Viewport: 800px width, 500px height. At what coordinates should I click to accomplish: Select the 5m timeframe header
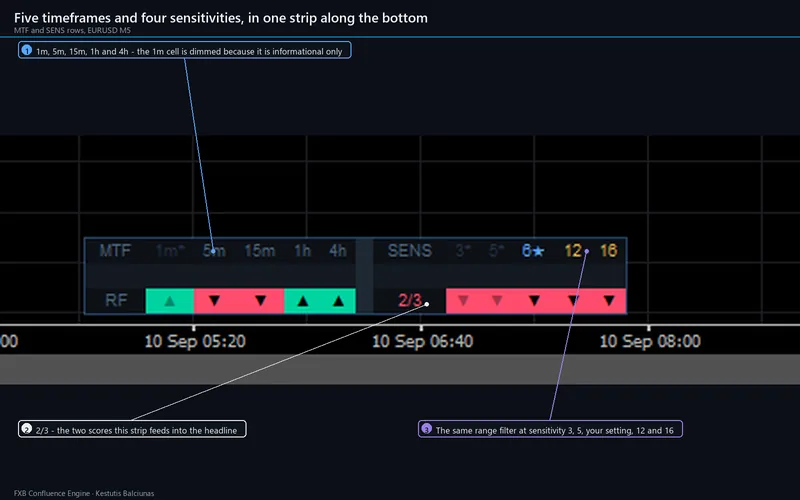click(x=214, y=251)
